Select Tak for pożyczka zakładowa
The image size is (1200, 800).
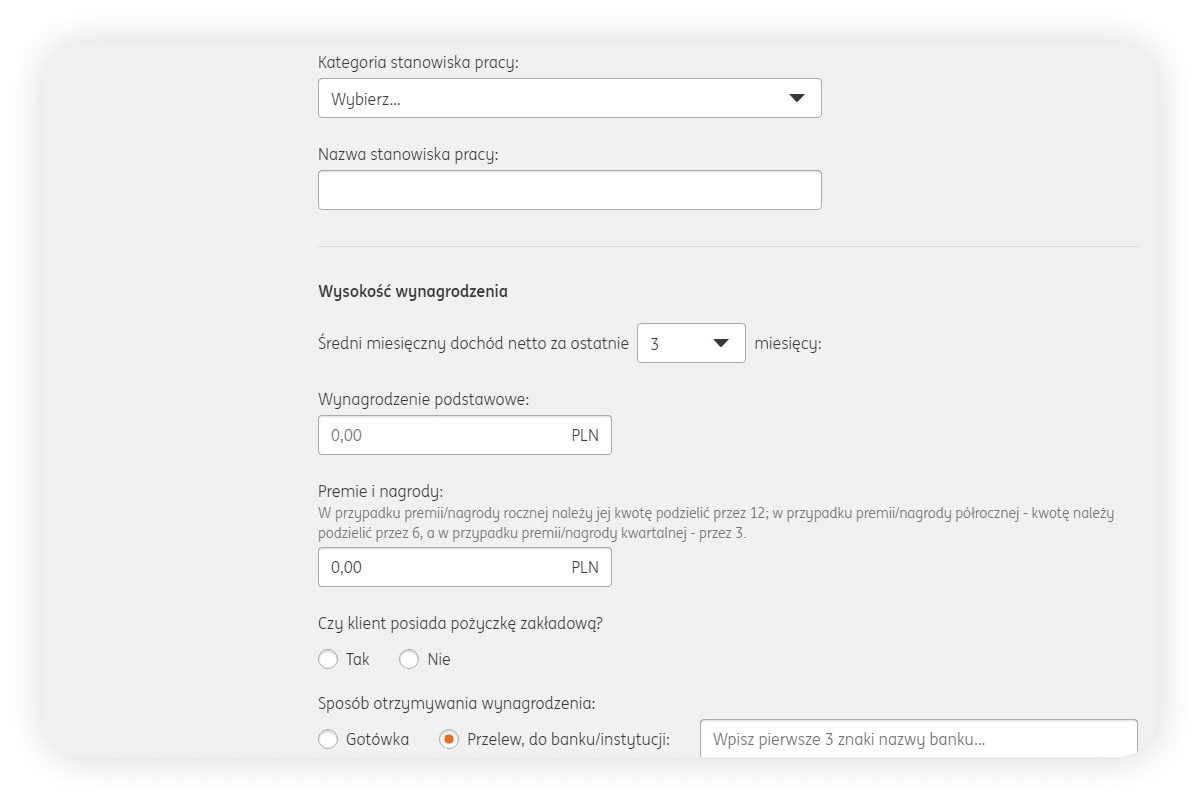click(x=328, y=659)
